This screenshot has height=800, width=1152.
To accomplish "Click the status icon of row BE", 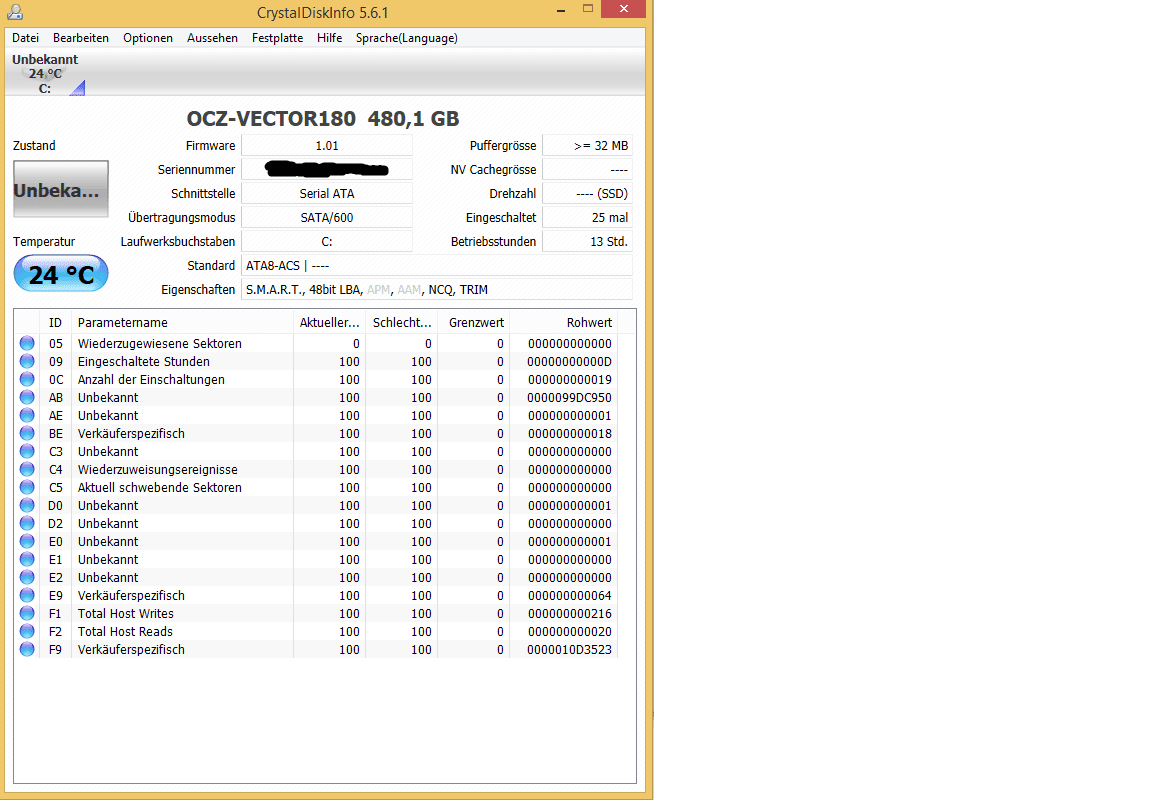I will [27, 433].
